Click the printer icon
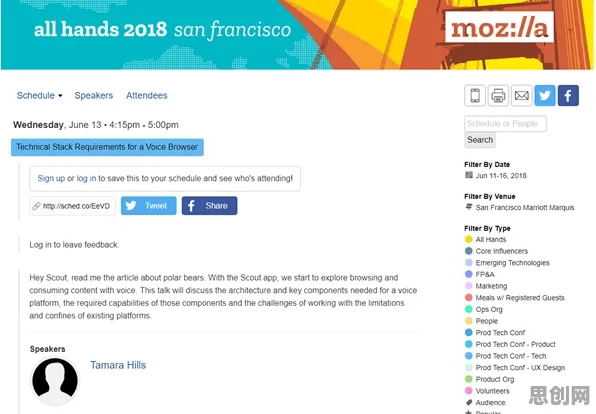 [498, 95]
